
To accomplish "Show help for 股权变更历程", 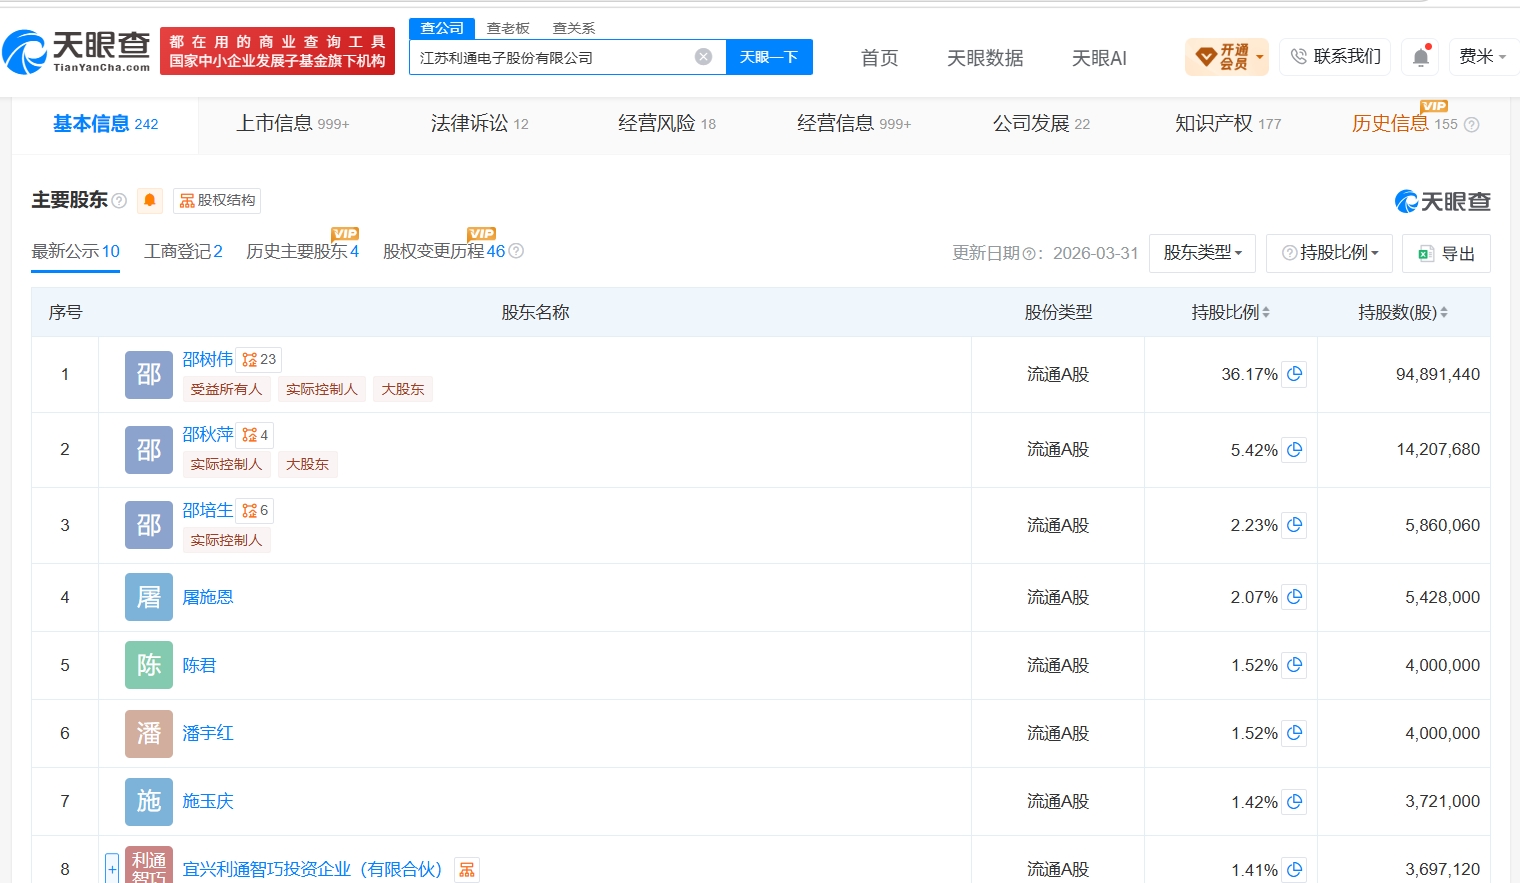I will (x=516, y=251).
